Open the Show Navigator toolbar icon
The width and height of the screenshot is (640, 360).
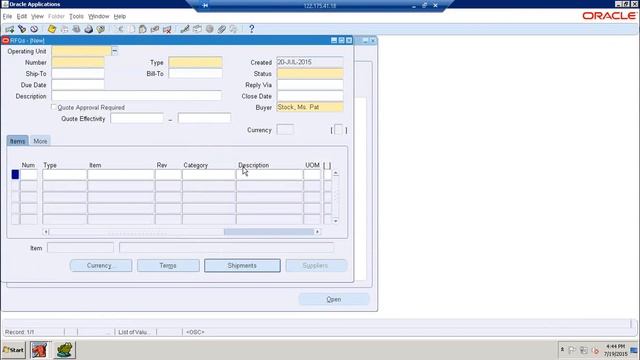(34, 29)
